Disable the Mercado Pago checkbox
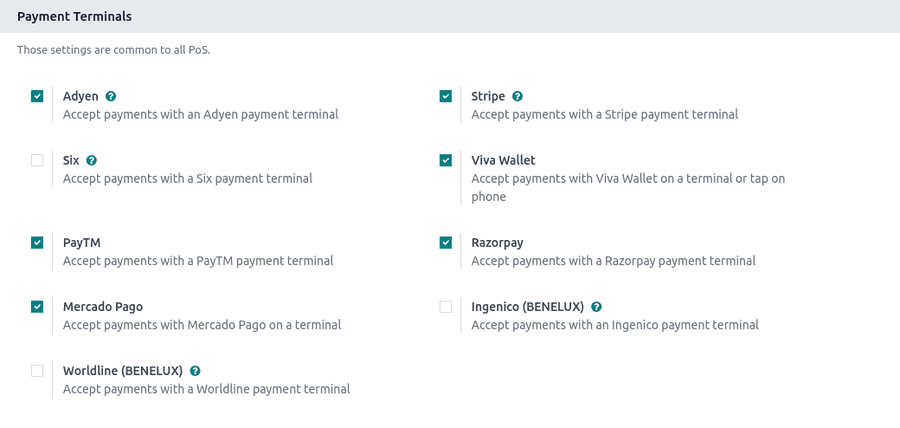 pyautogui.click(x=37, y=306)
